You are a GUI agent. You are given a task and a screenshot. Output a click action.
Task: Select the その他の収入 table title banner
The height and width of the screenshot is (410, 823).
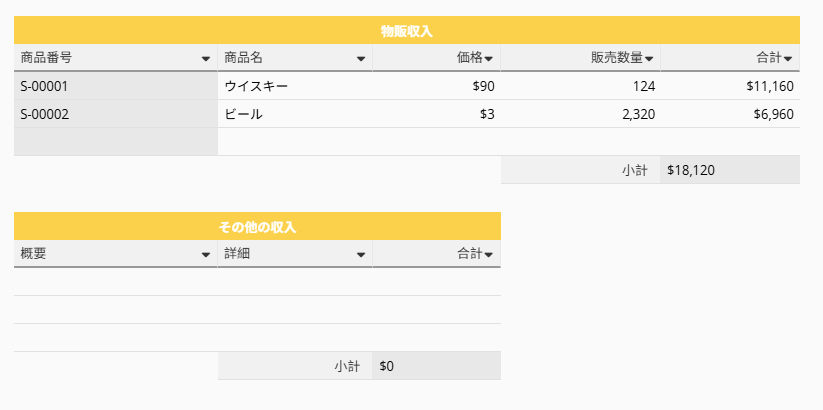click(257, 226)
